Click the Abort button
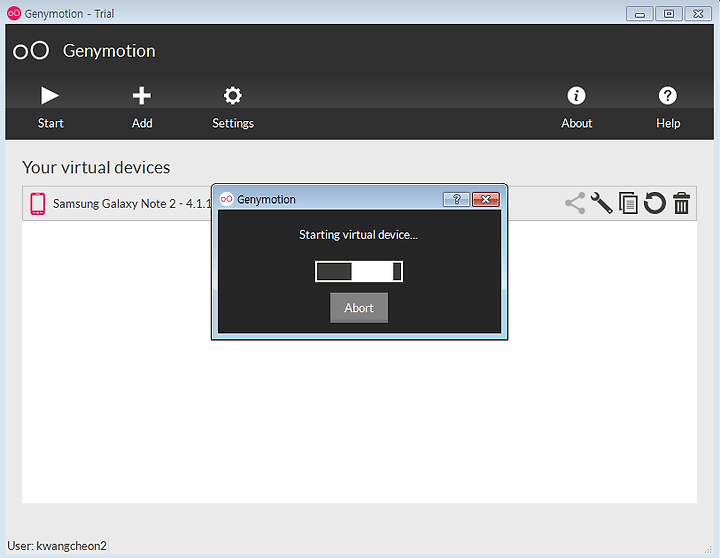Viewport: 720px width, 558px height. coord(359,308)
